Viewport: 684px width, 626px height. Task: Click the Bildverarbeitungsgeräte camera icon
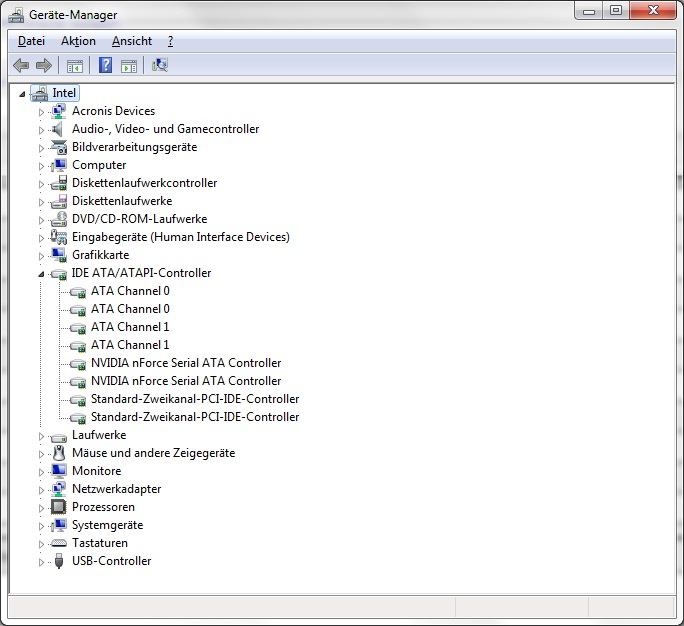[58, 147]
